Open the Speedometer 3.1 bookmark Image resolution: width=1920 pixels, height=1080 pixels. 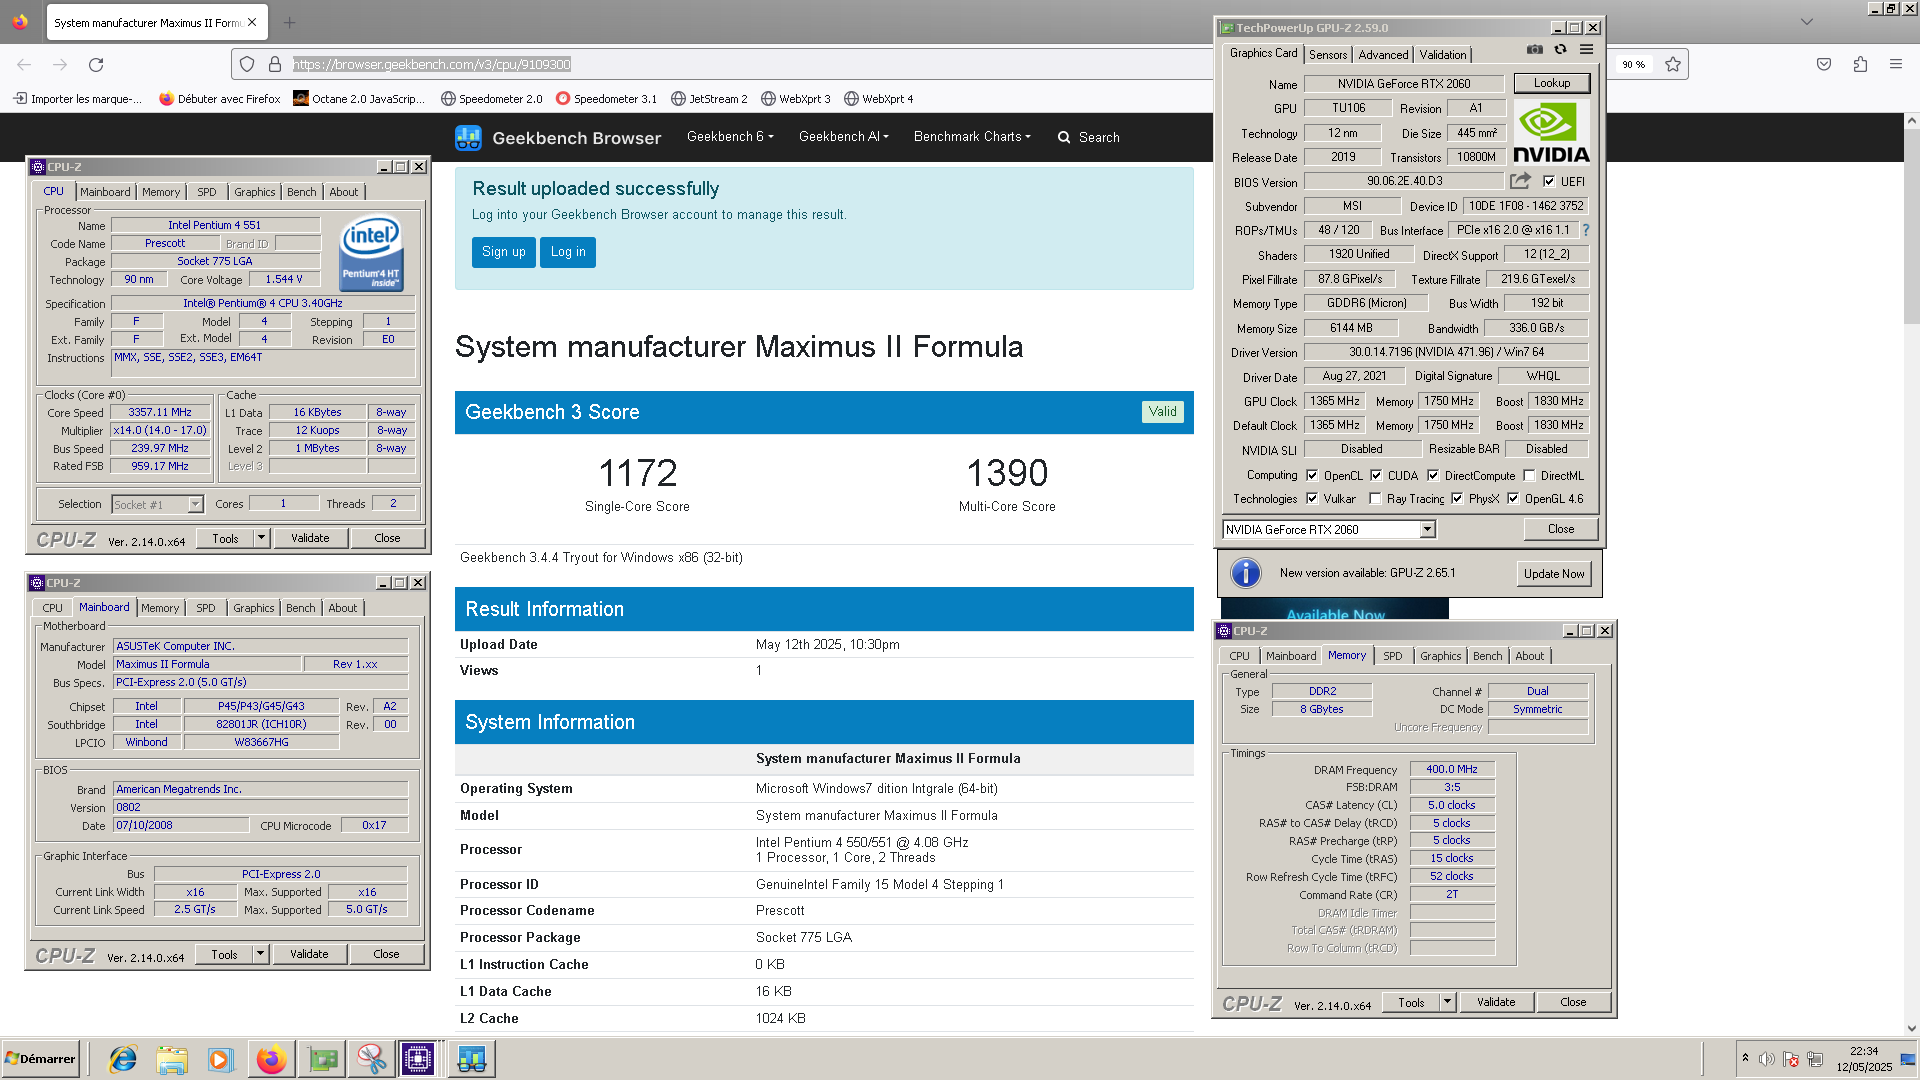point(606,99)
